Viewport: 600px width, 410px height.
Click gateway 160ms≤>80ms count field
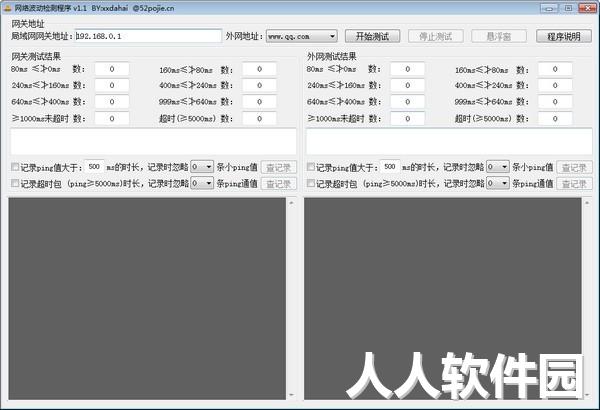tap(259, 69)
